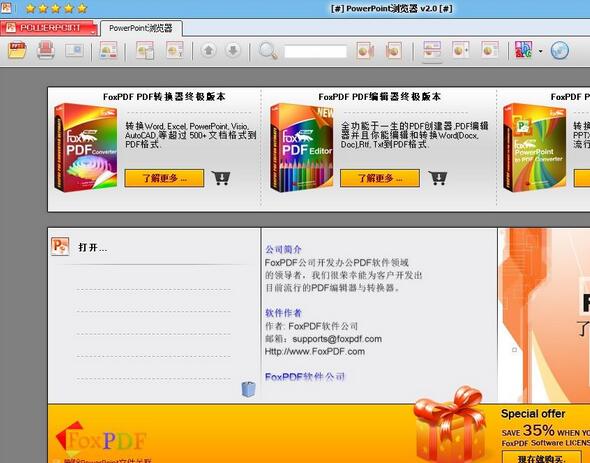Click the Fox PDF Converter box image
Image resolution: width=590 pixels, height=463 pixels.
86,148
